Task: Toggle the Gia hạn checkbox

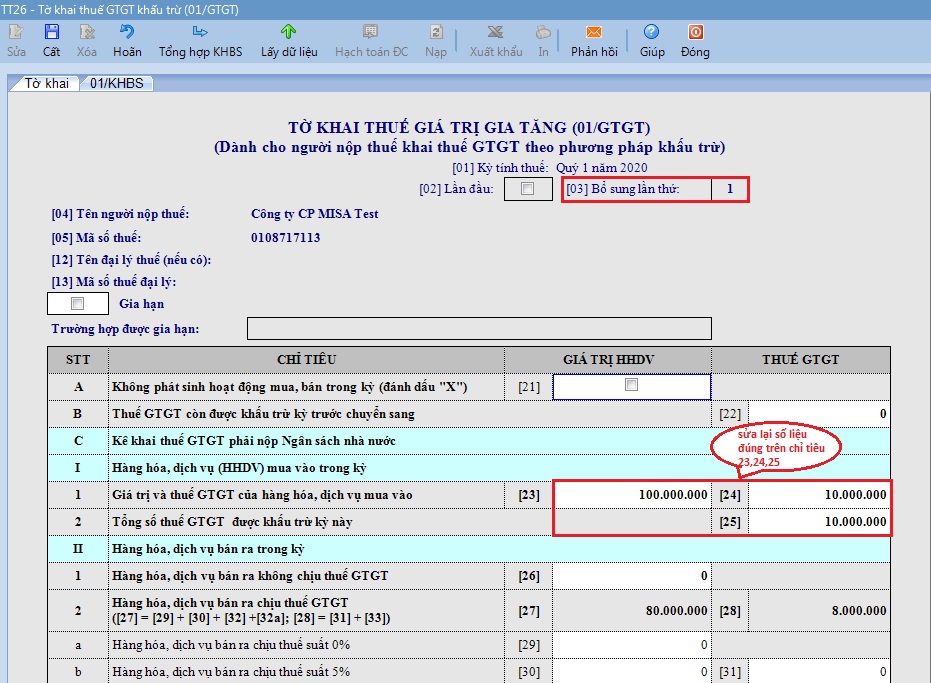Action: pyautogui.click(x=77, y=303)
